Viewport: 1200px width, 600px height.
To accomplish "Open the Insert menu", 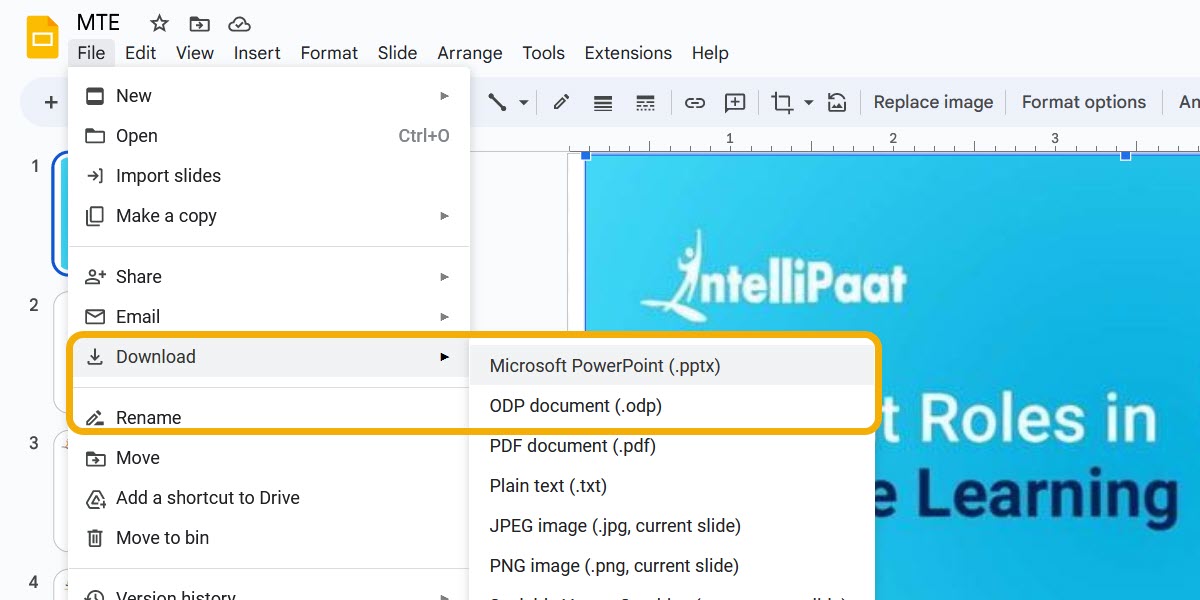I will tap(257, 53).
